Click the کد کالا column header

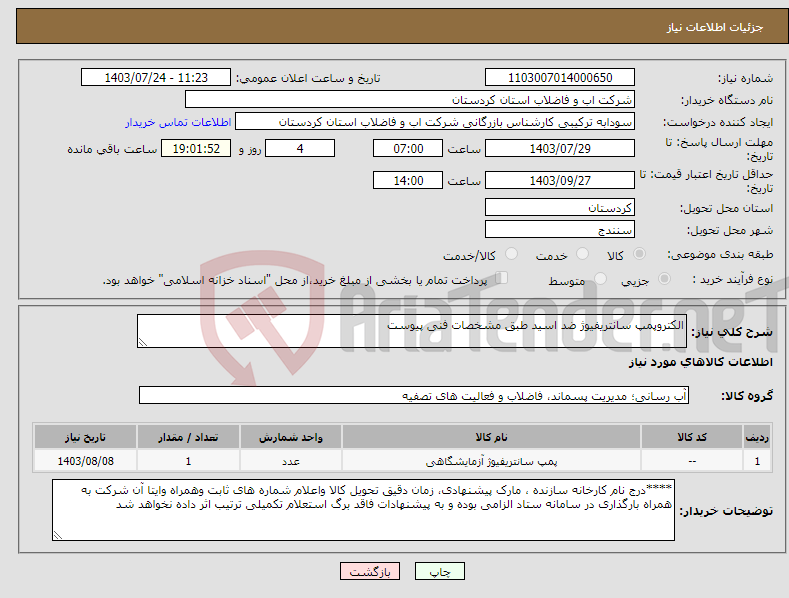pyautogui.click(x=692, y=437)
